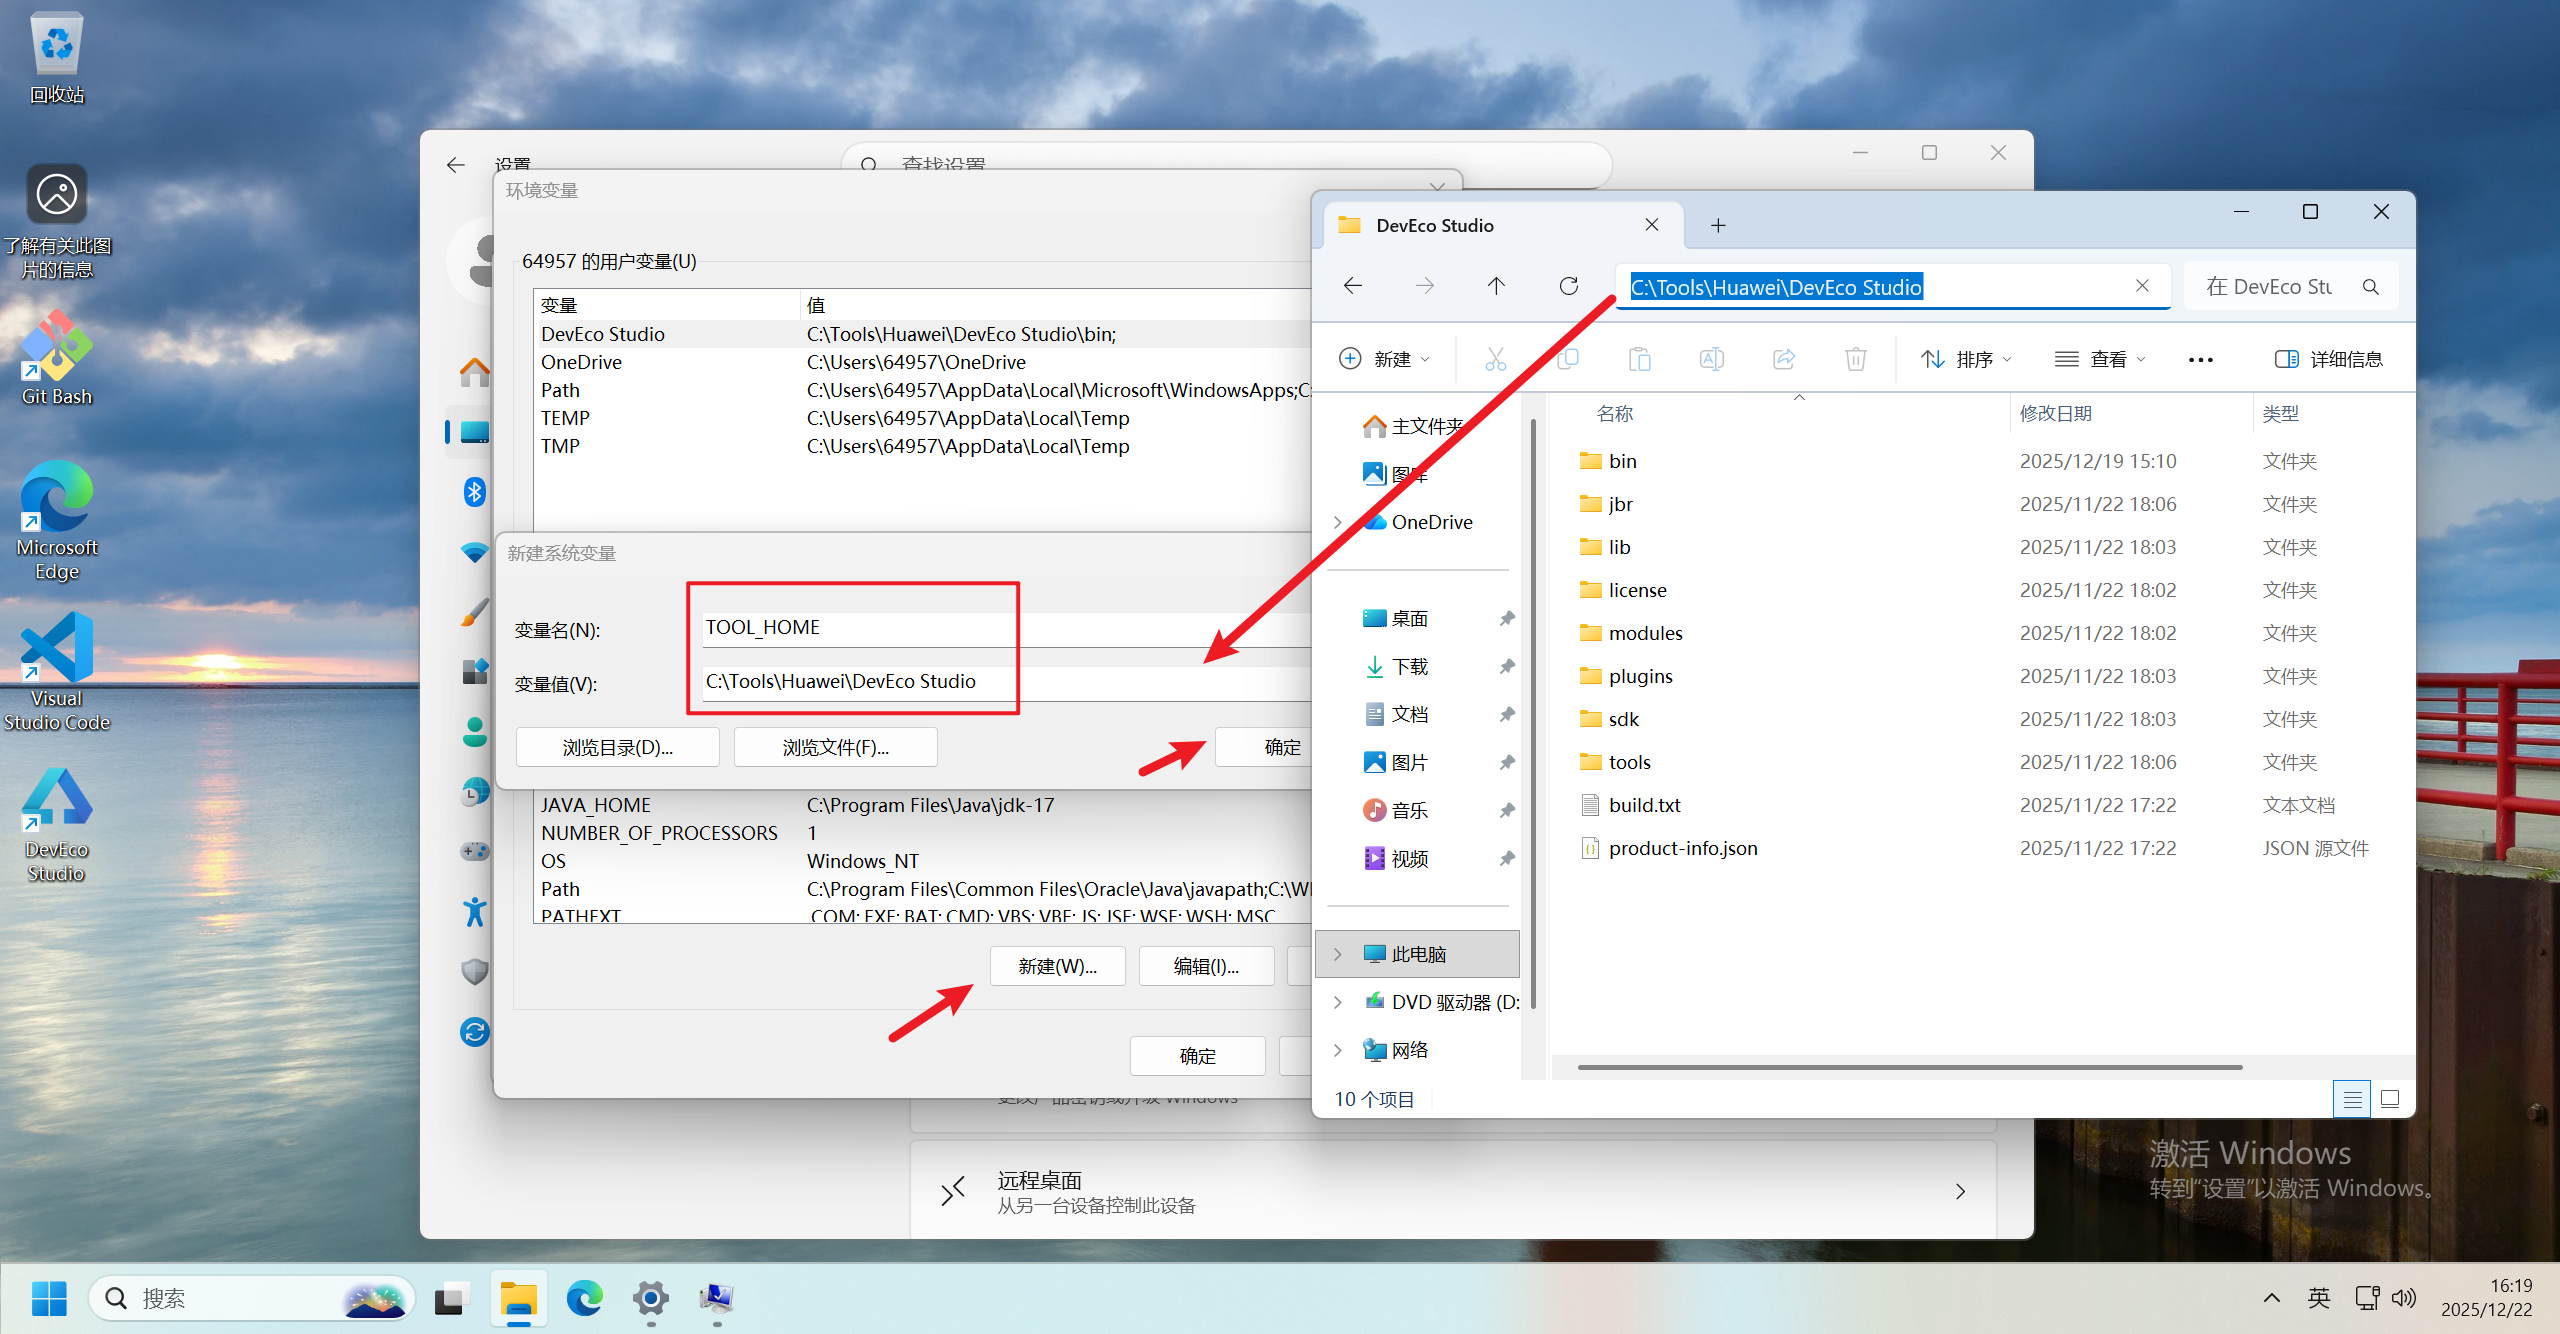
Task: Click the Refresh icon in File Explorer
Action: tap(1568, 286)
